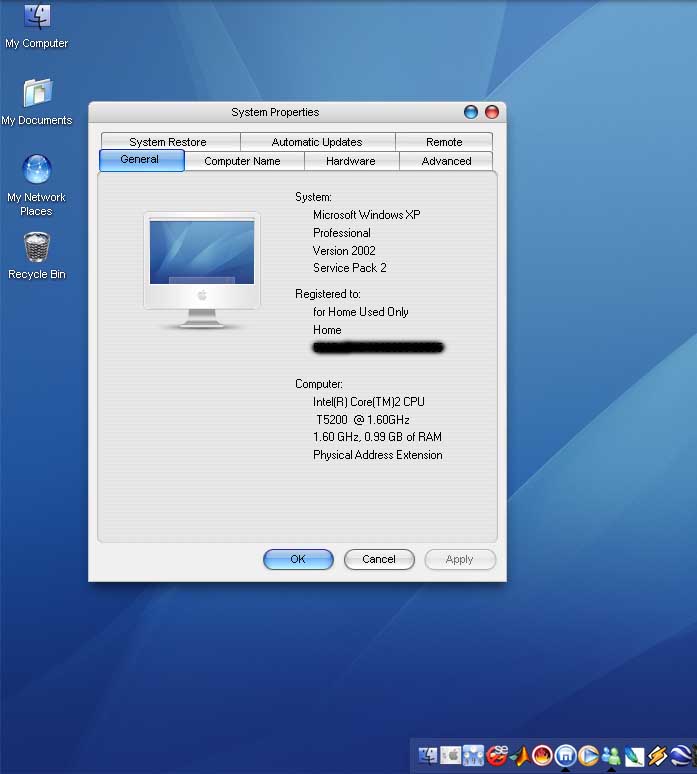
Task: Click the greyed-out Apply button
Action: [460, 559]
